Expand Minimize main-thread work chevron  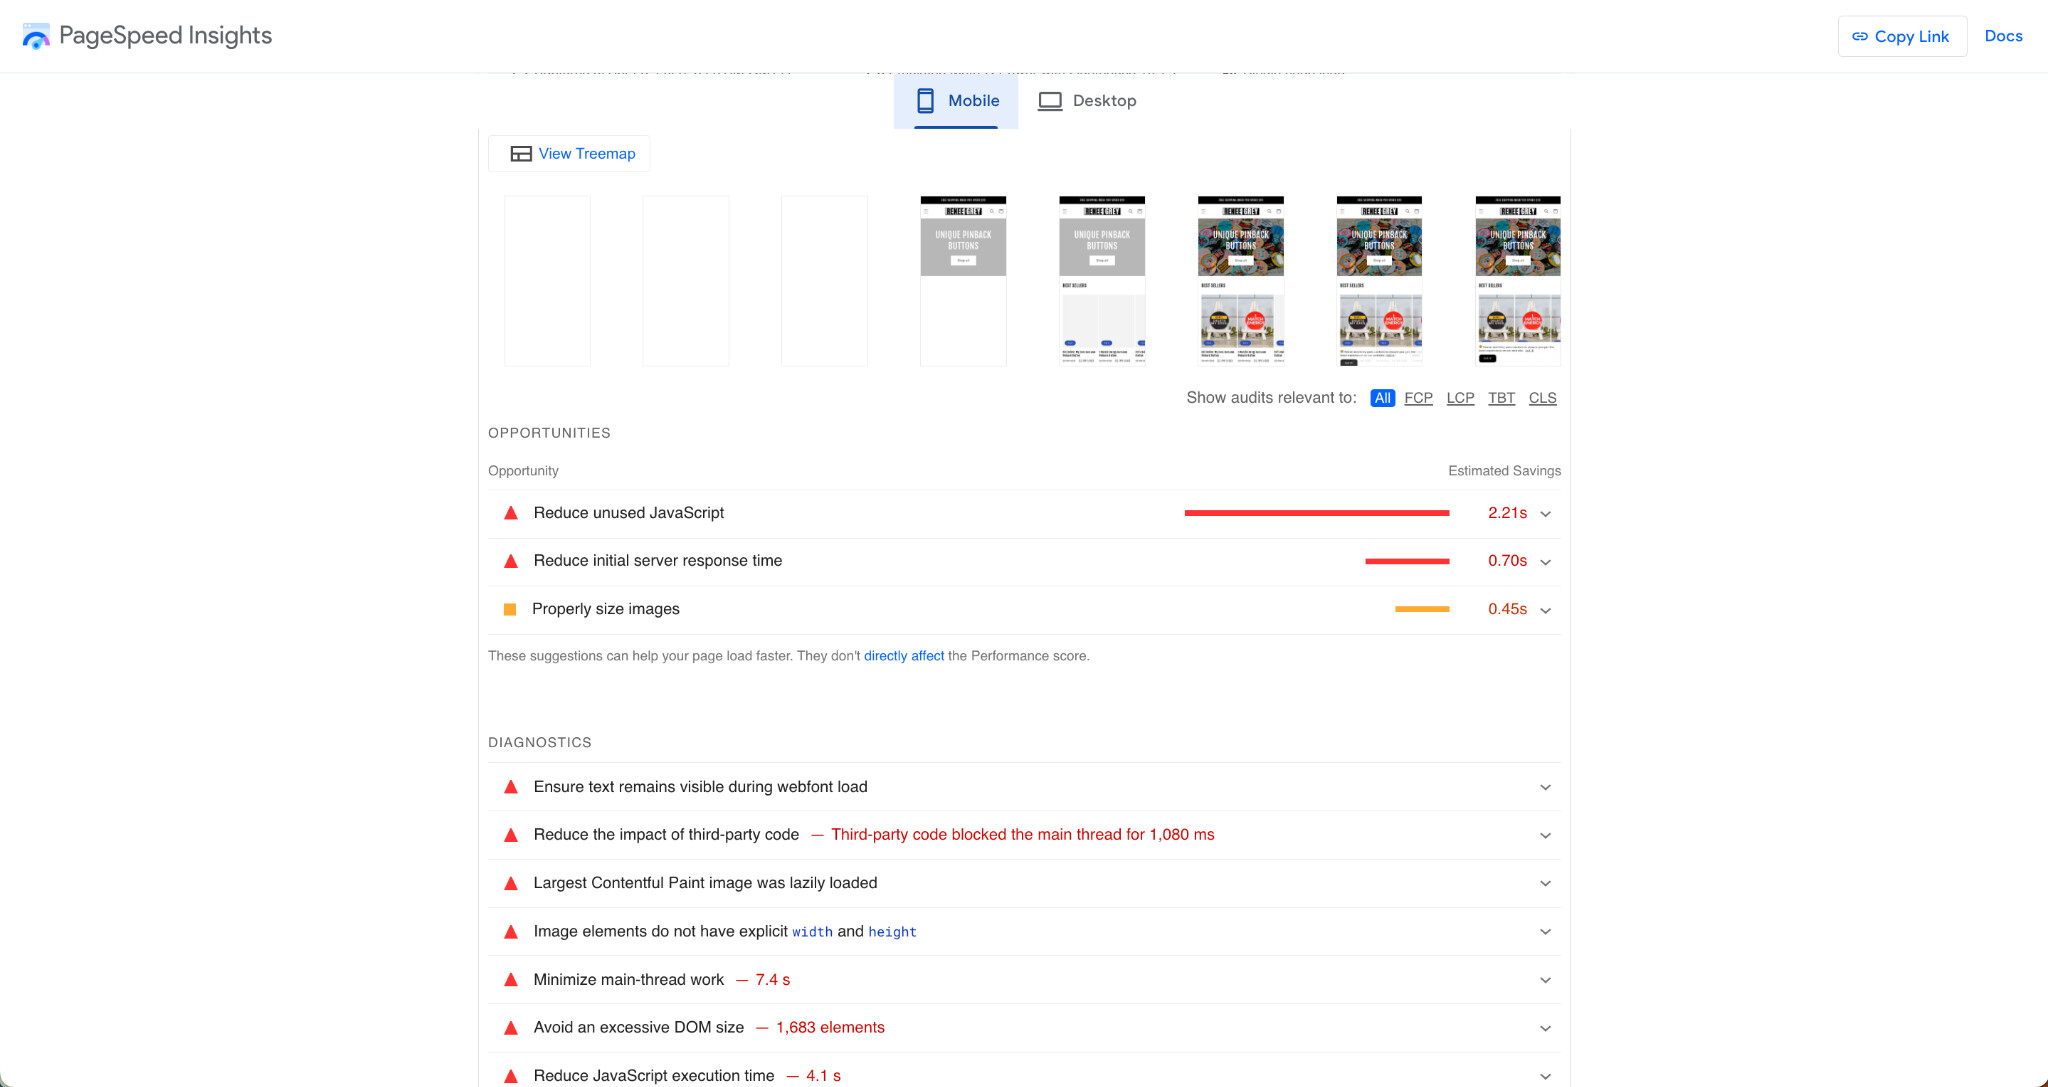pos(1545,980)
